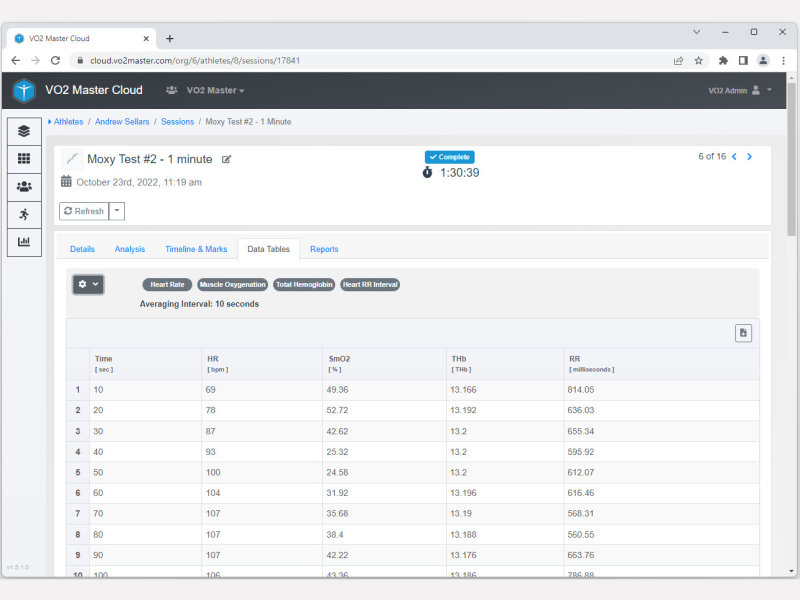The height and width of the screenshot is (600, 800).
Task: Open Andrew Sellars breadcrumb link
Action: [124, 122]
